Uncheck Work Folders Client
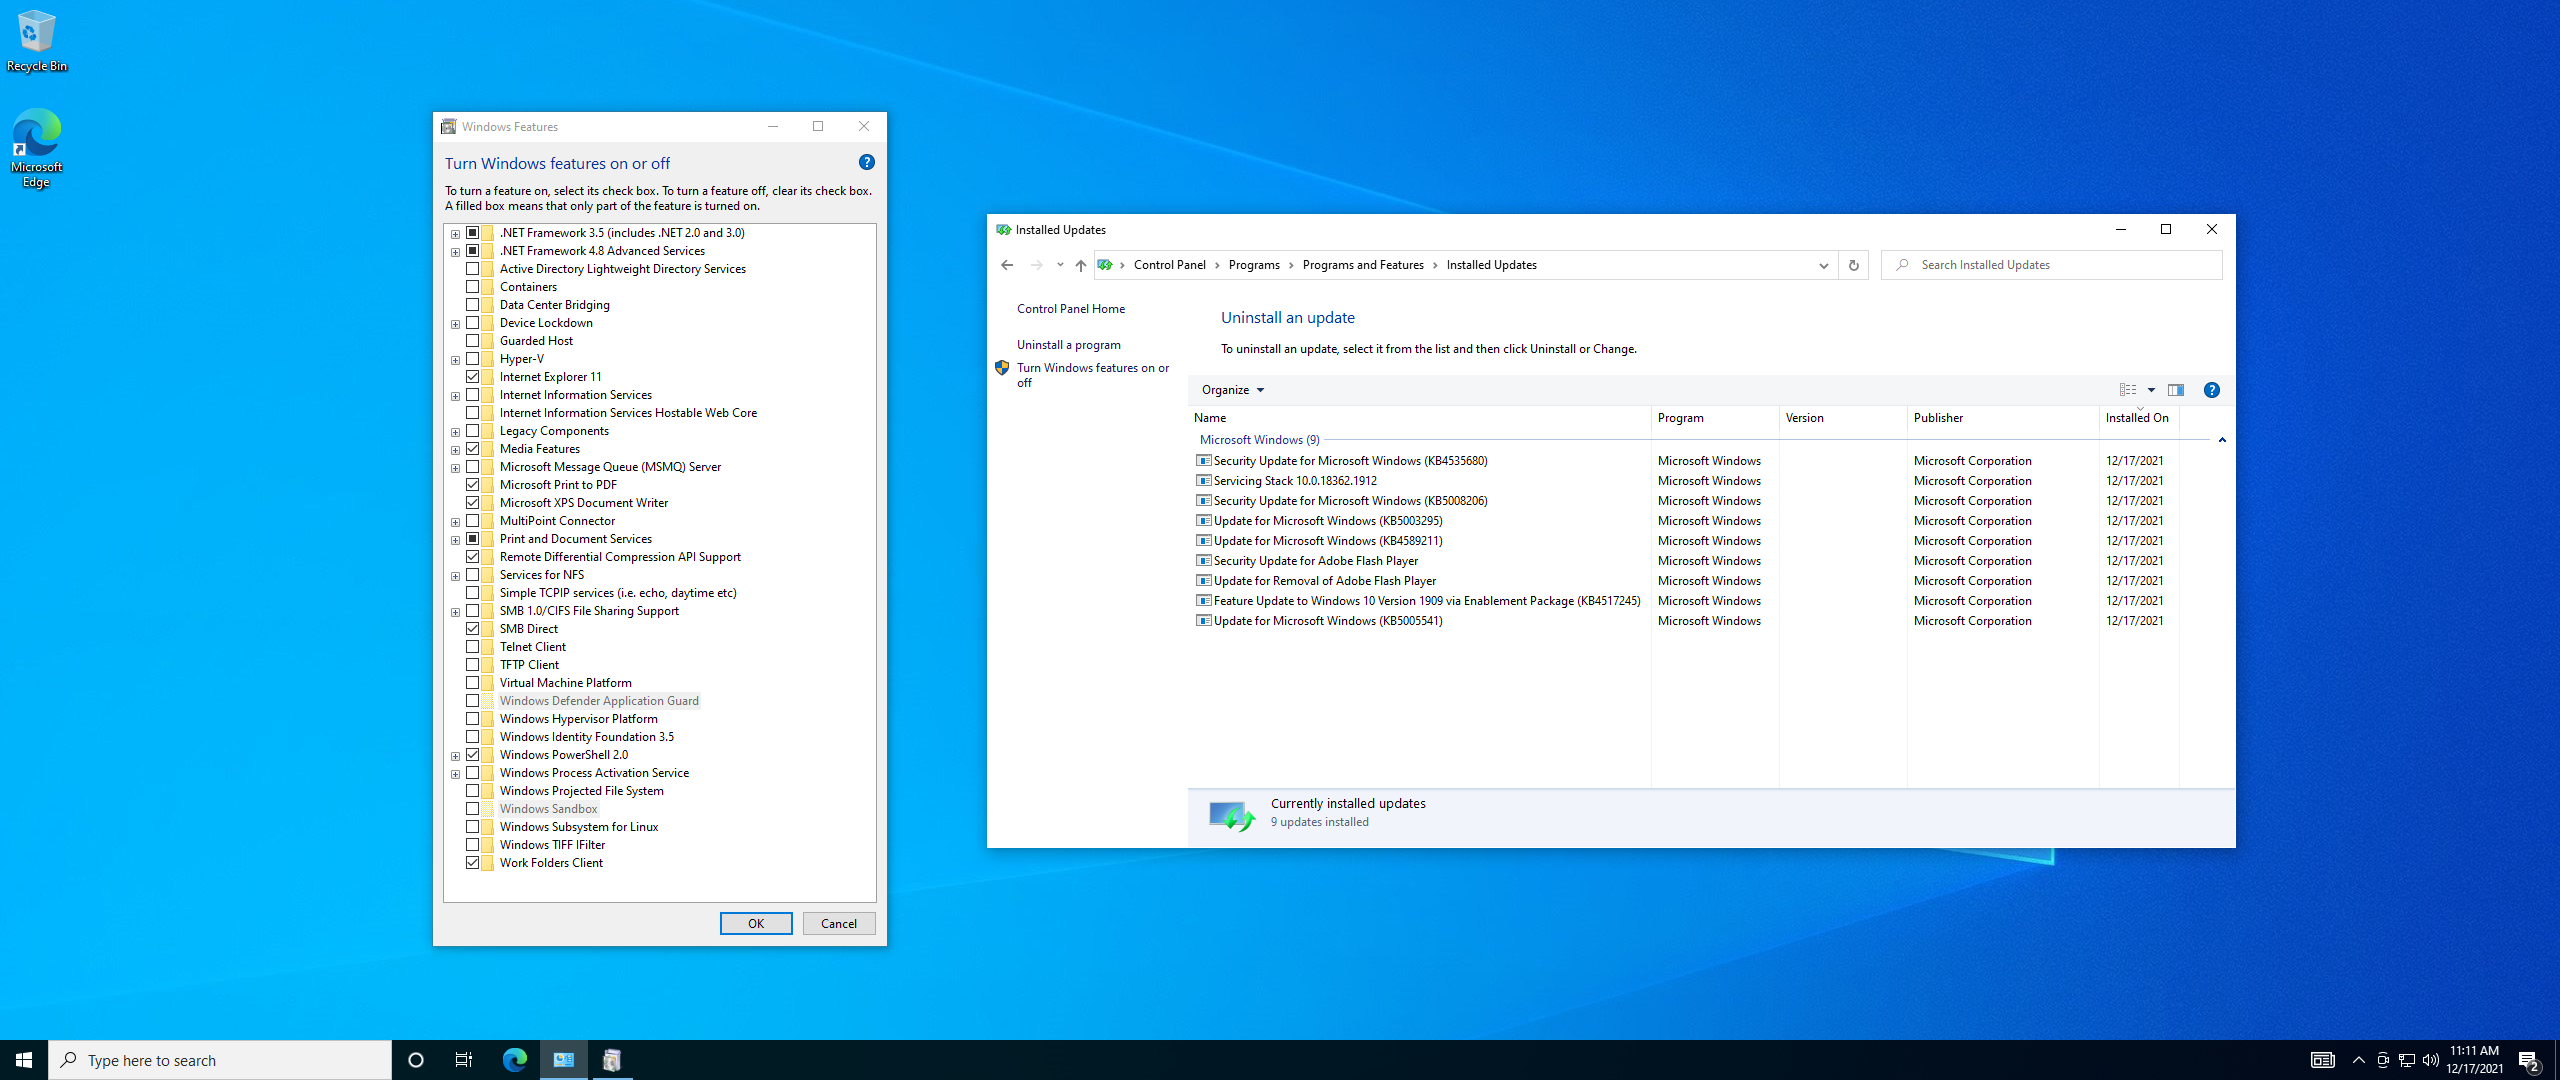 [x=473, y=863]
